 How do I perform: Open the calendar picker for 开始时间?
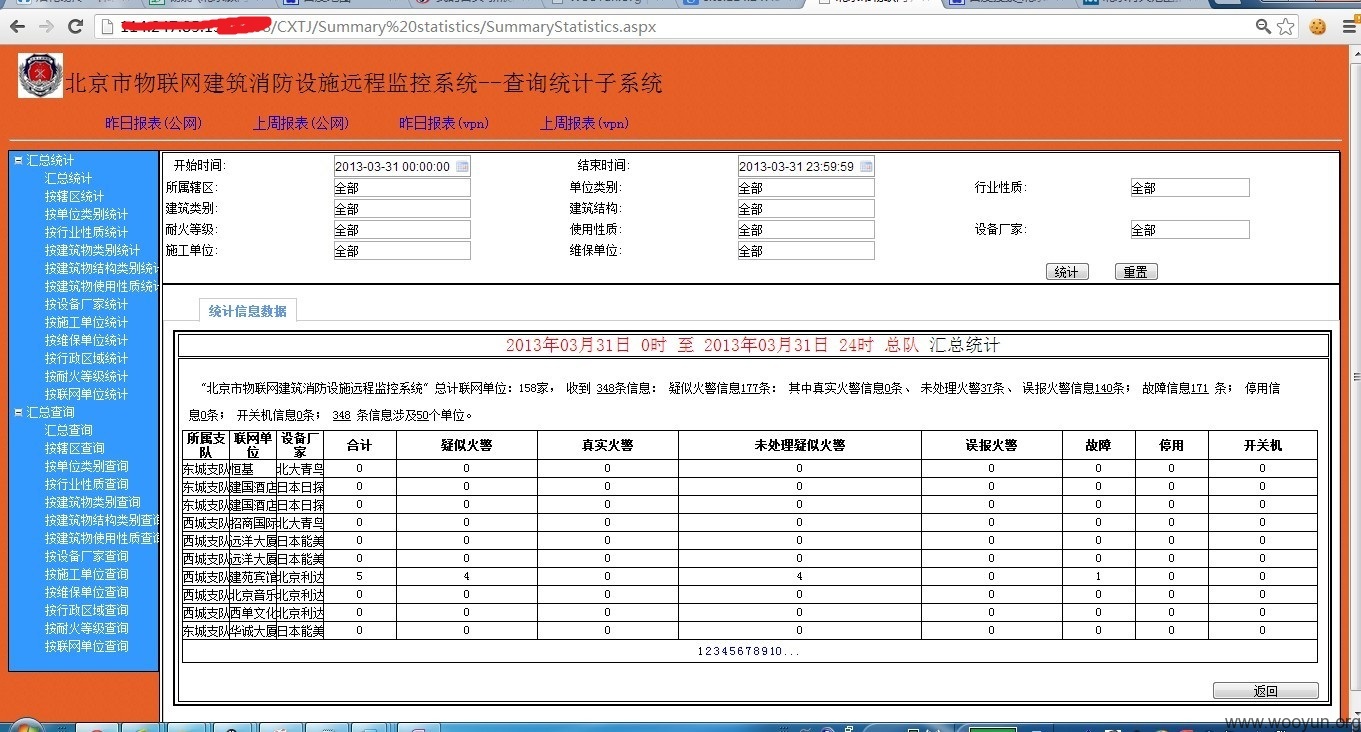[461, 166]
